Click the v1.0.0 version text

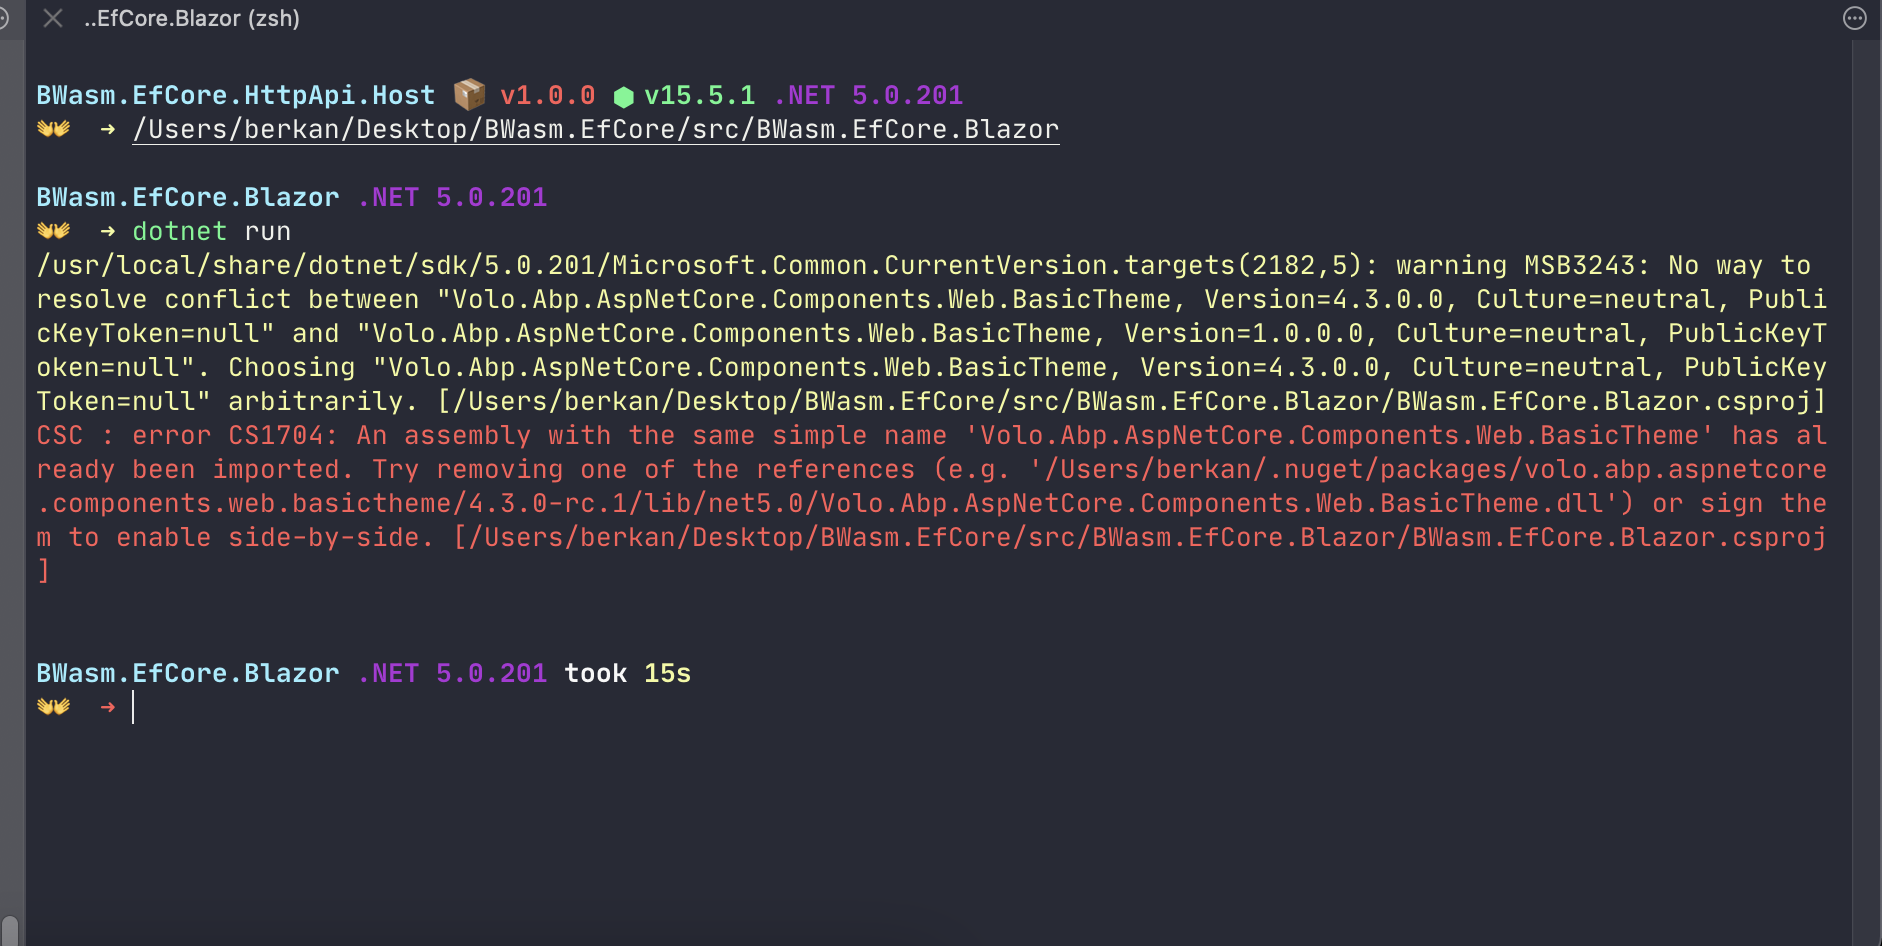(548, 94)
